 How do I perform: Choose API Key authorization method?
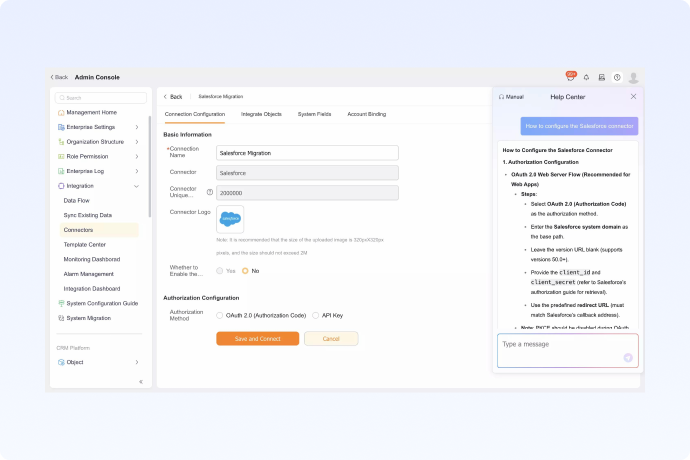(x=316, y=315)
